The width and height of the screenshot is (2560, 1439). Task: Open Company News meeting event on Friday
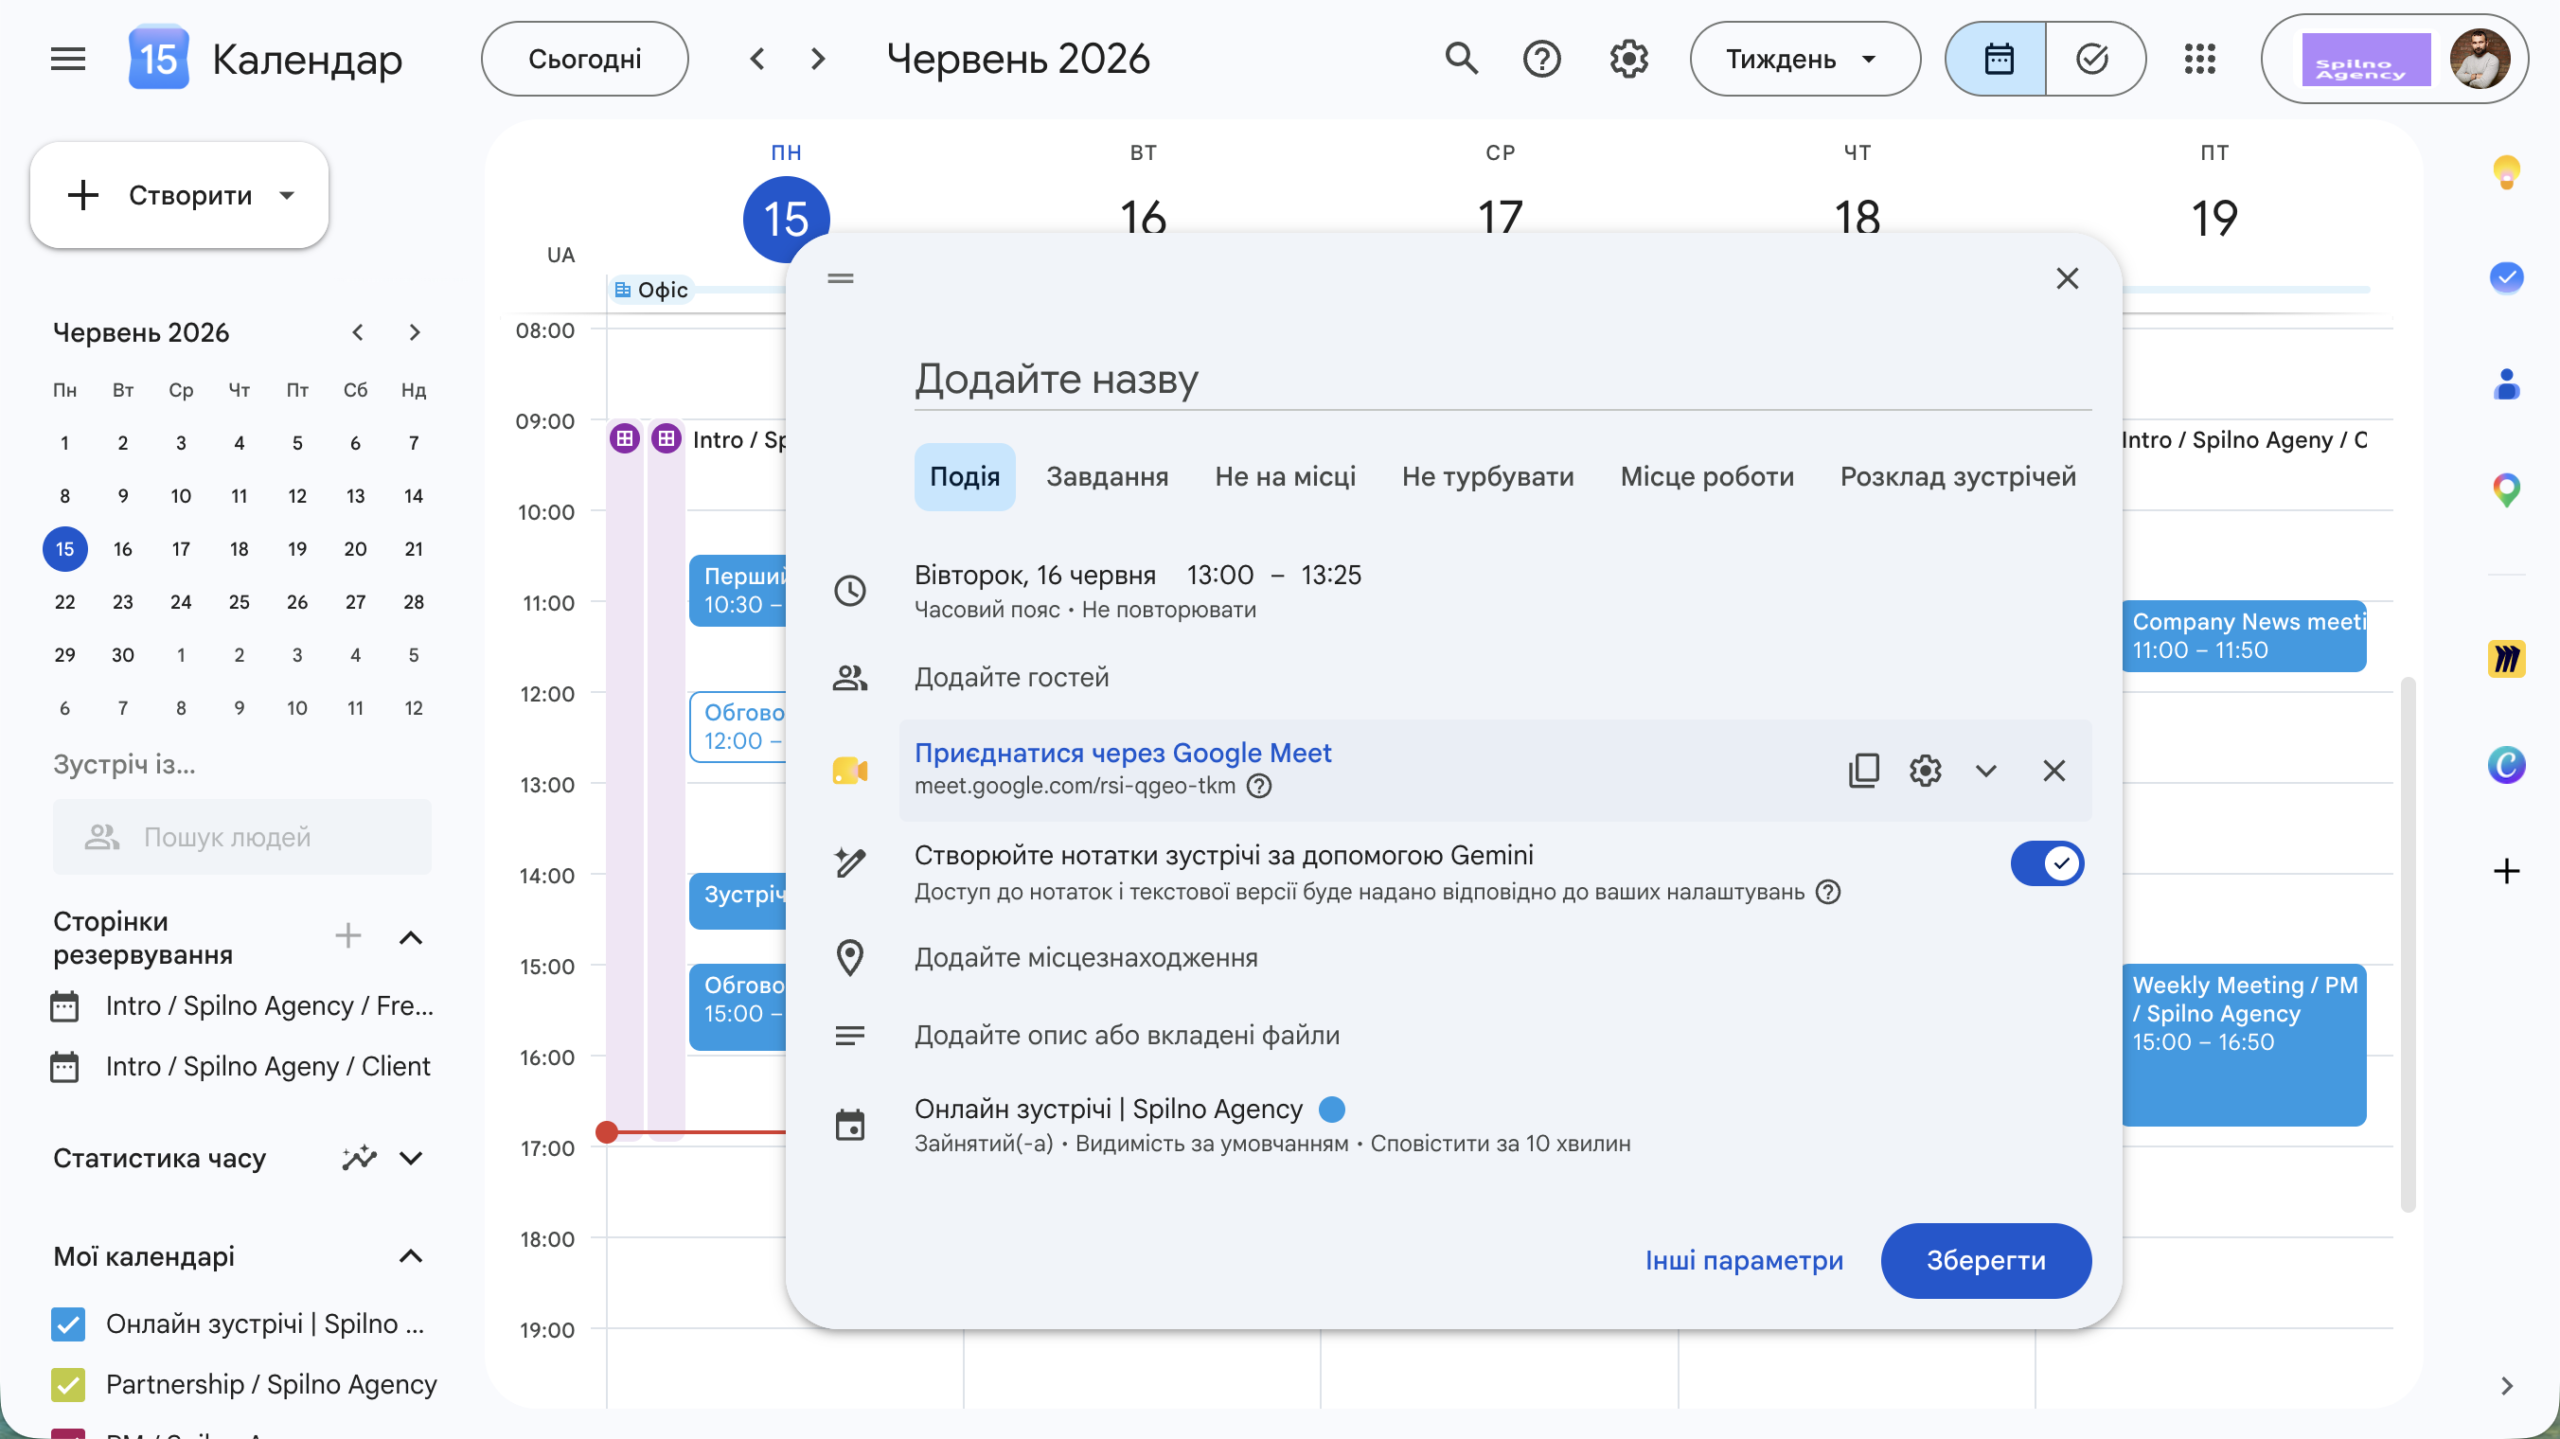pyautogui.click(x=2244, y=636)
